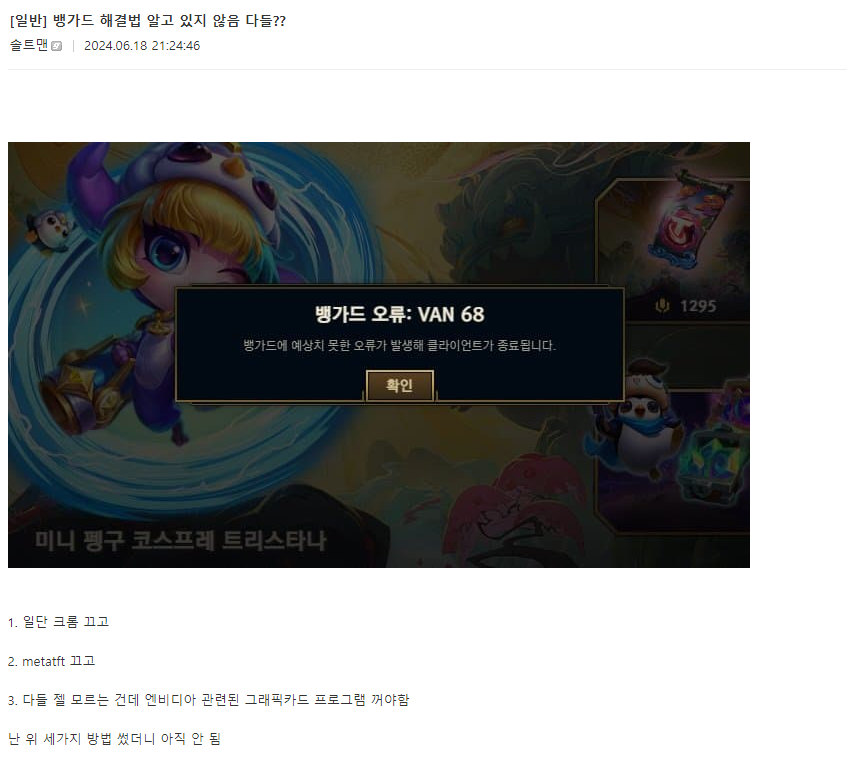Viewport: 847px width, 776px height.
Task: Click the 확인 button in the Vanguard error dialog
Action: point(400,385)
